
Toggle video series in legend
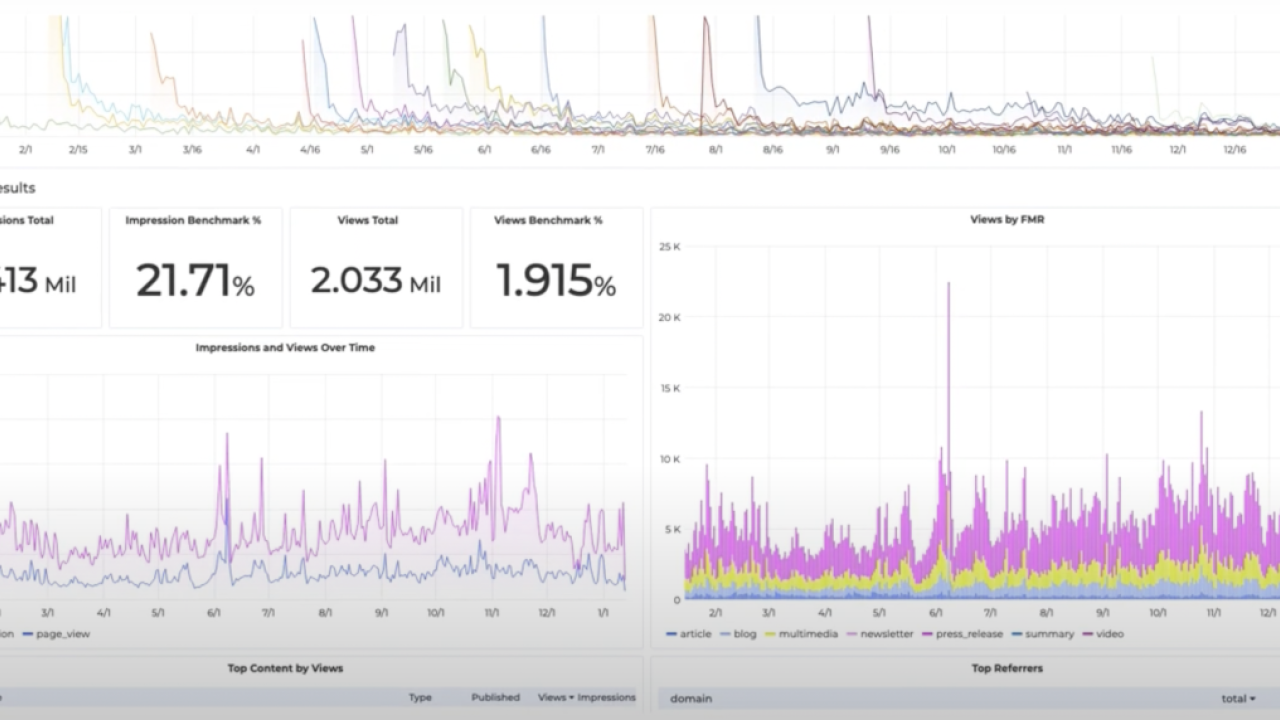[1102, 634]
